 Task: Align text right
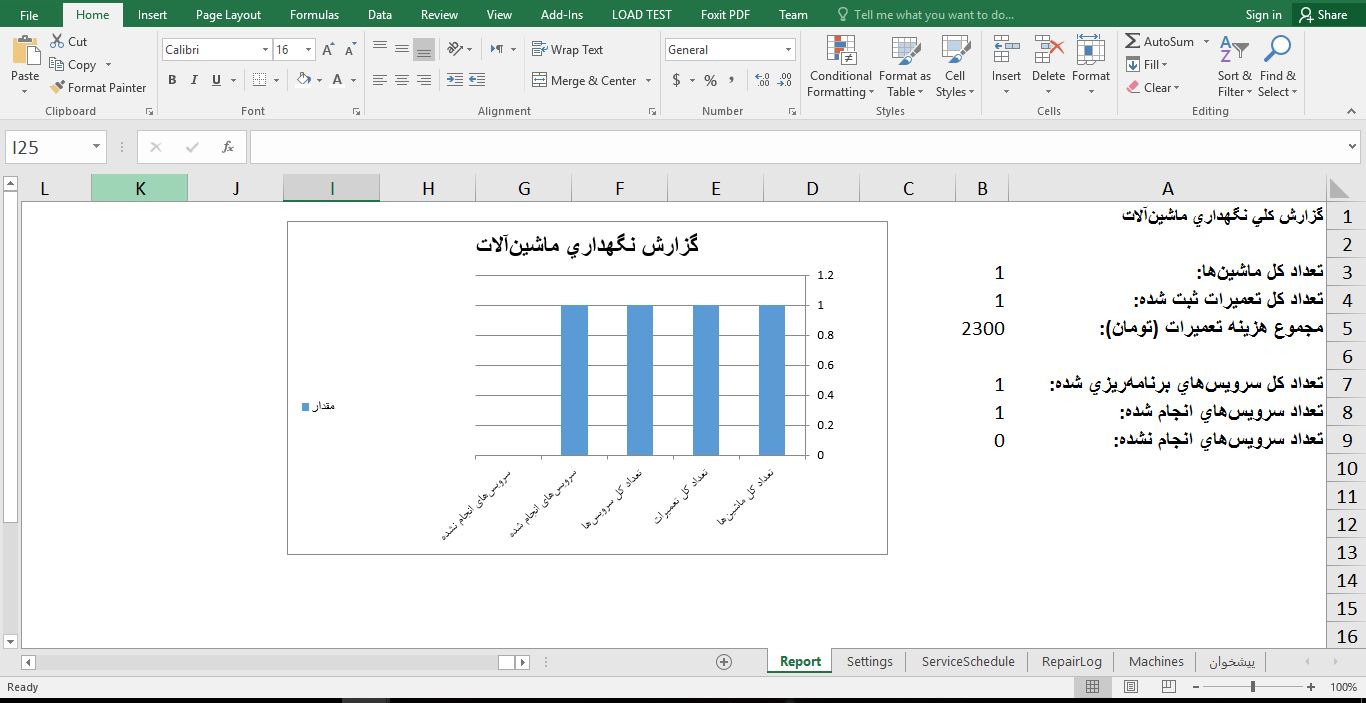[x=424, y=80]
